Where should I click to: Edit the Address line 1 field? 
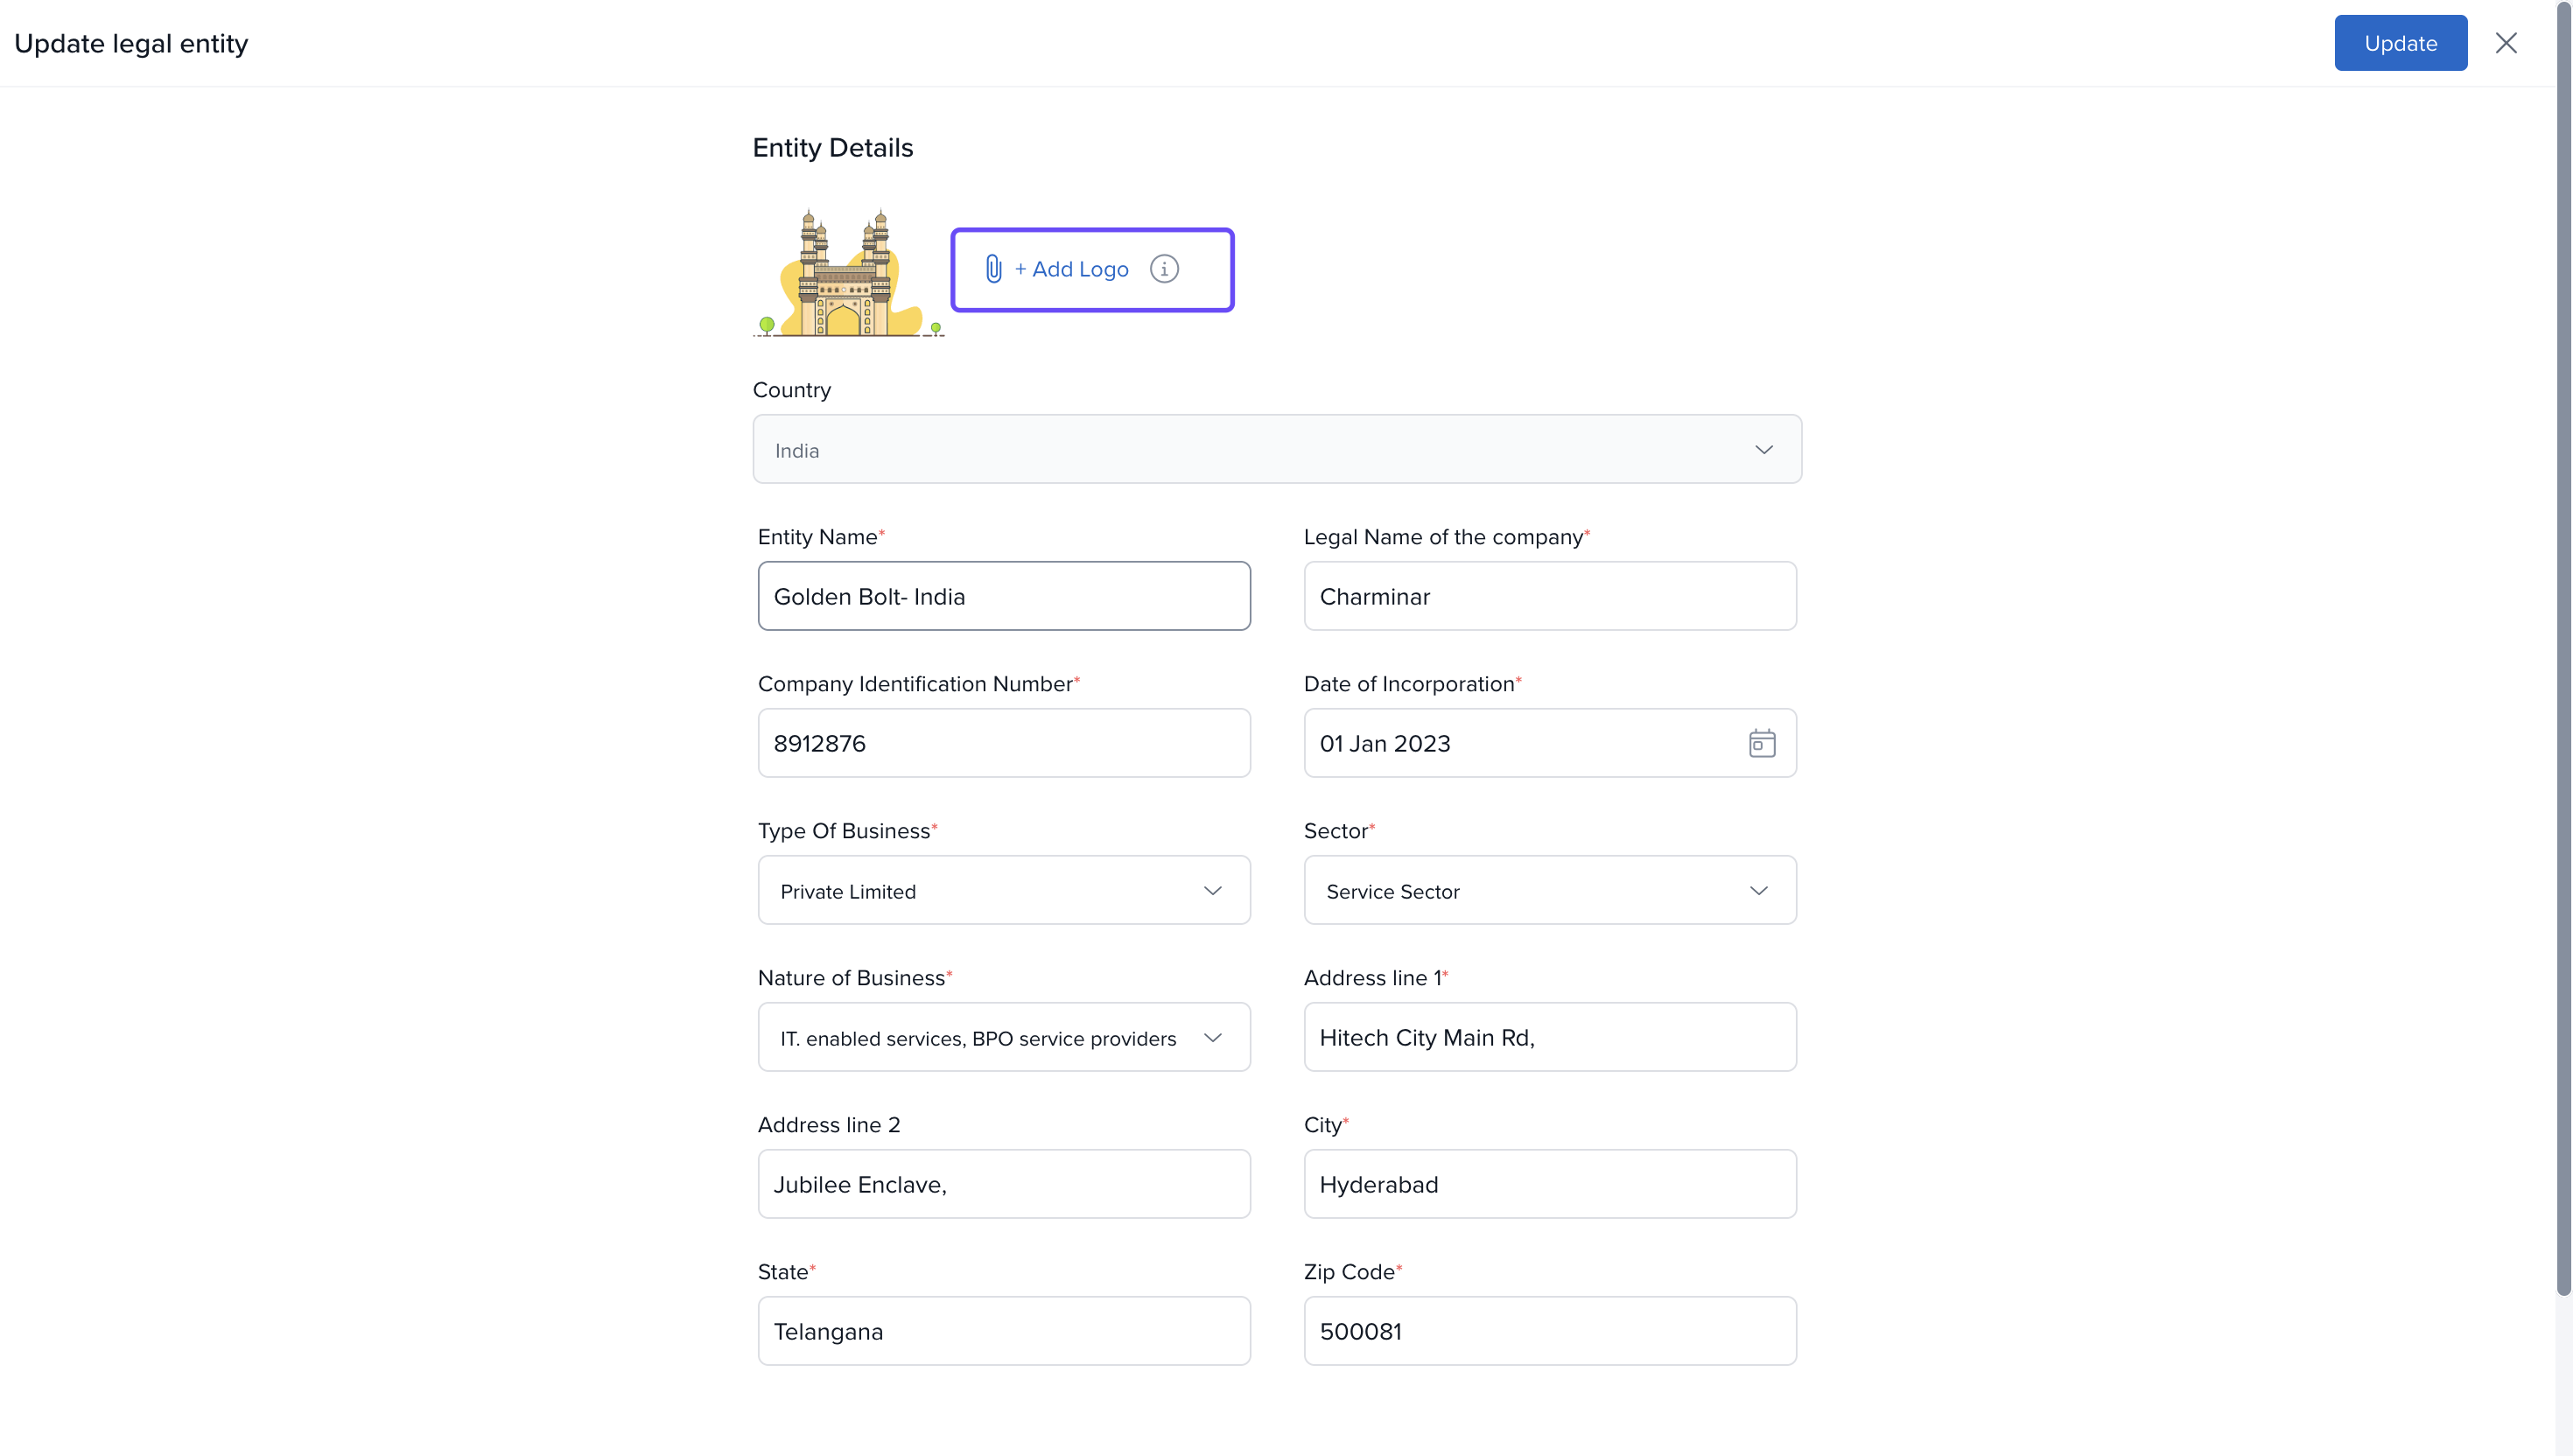pyautogui.click(x=1549, y=1037)
